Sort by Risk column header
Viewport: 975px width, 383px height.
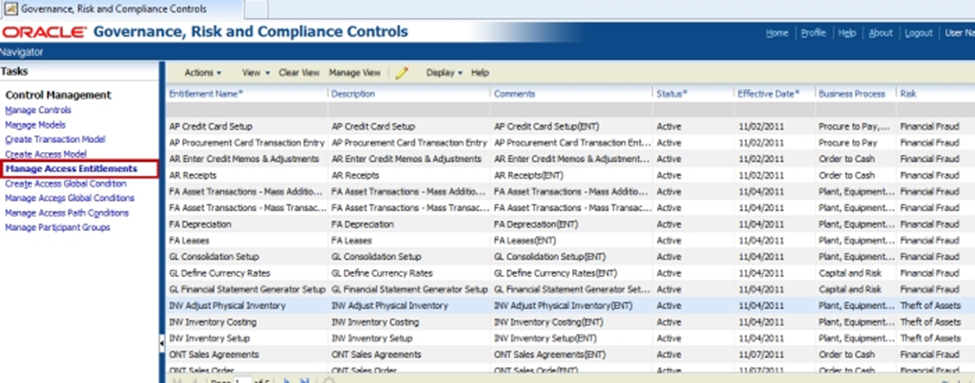point(908,94)
